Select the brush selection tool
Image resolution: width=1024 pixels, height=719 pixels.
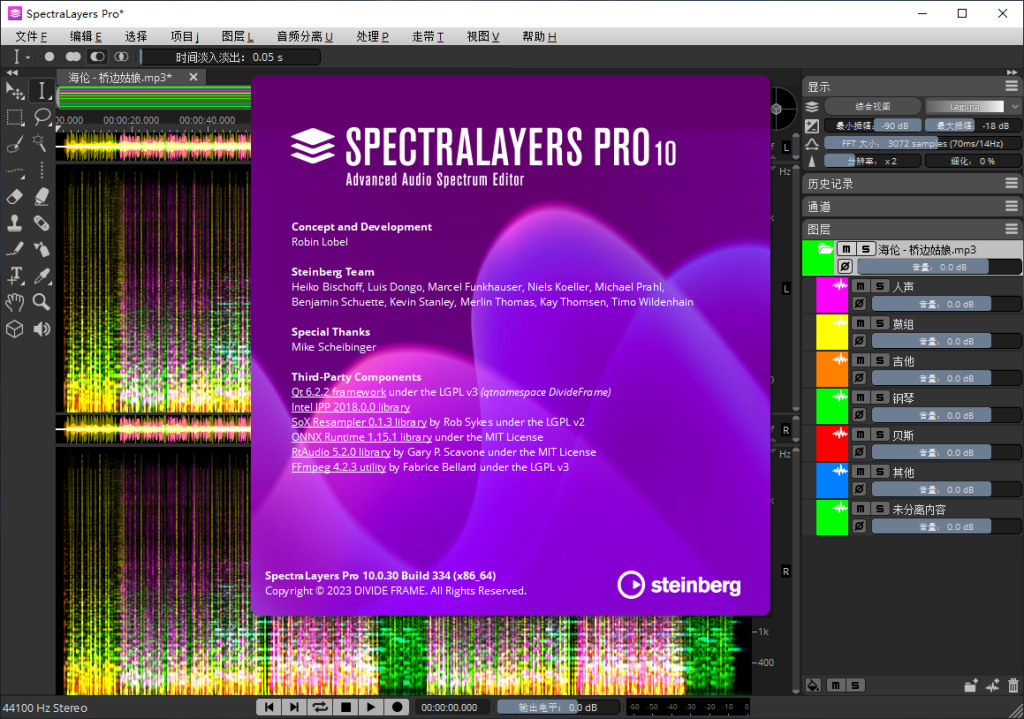pyautogui.click(x=14, y=143)
